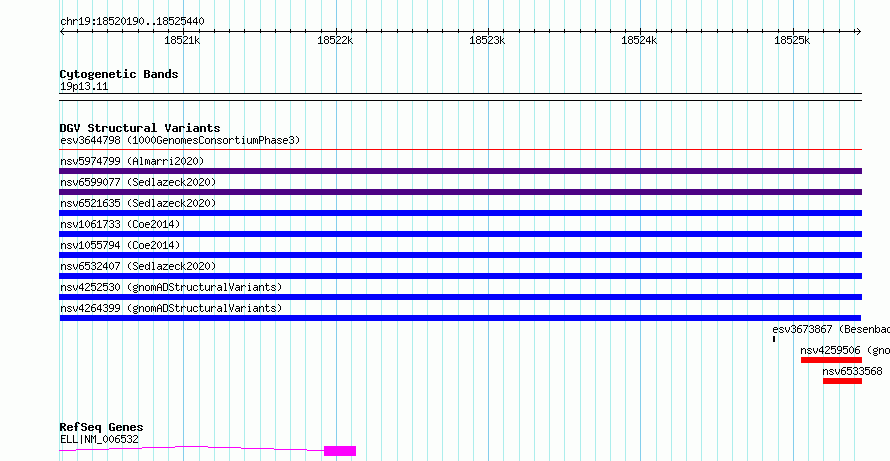
Task: Open nsv1061733 (Coe2014) label
Action: 120,224
